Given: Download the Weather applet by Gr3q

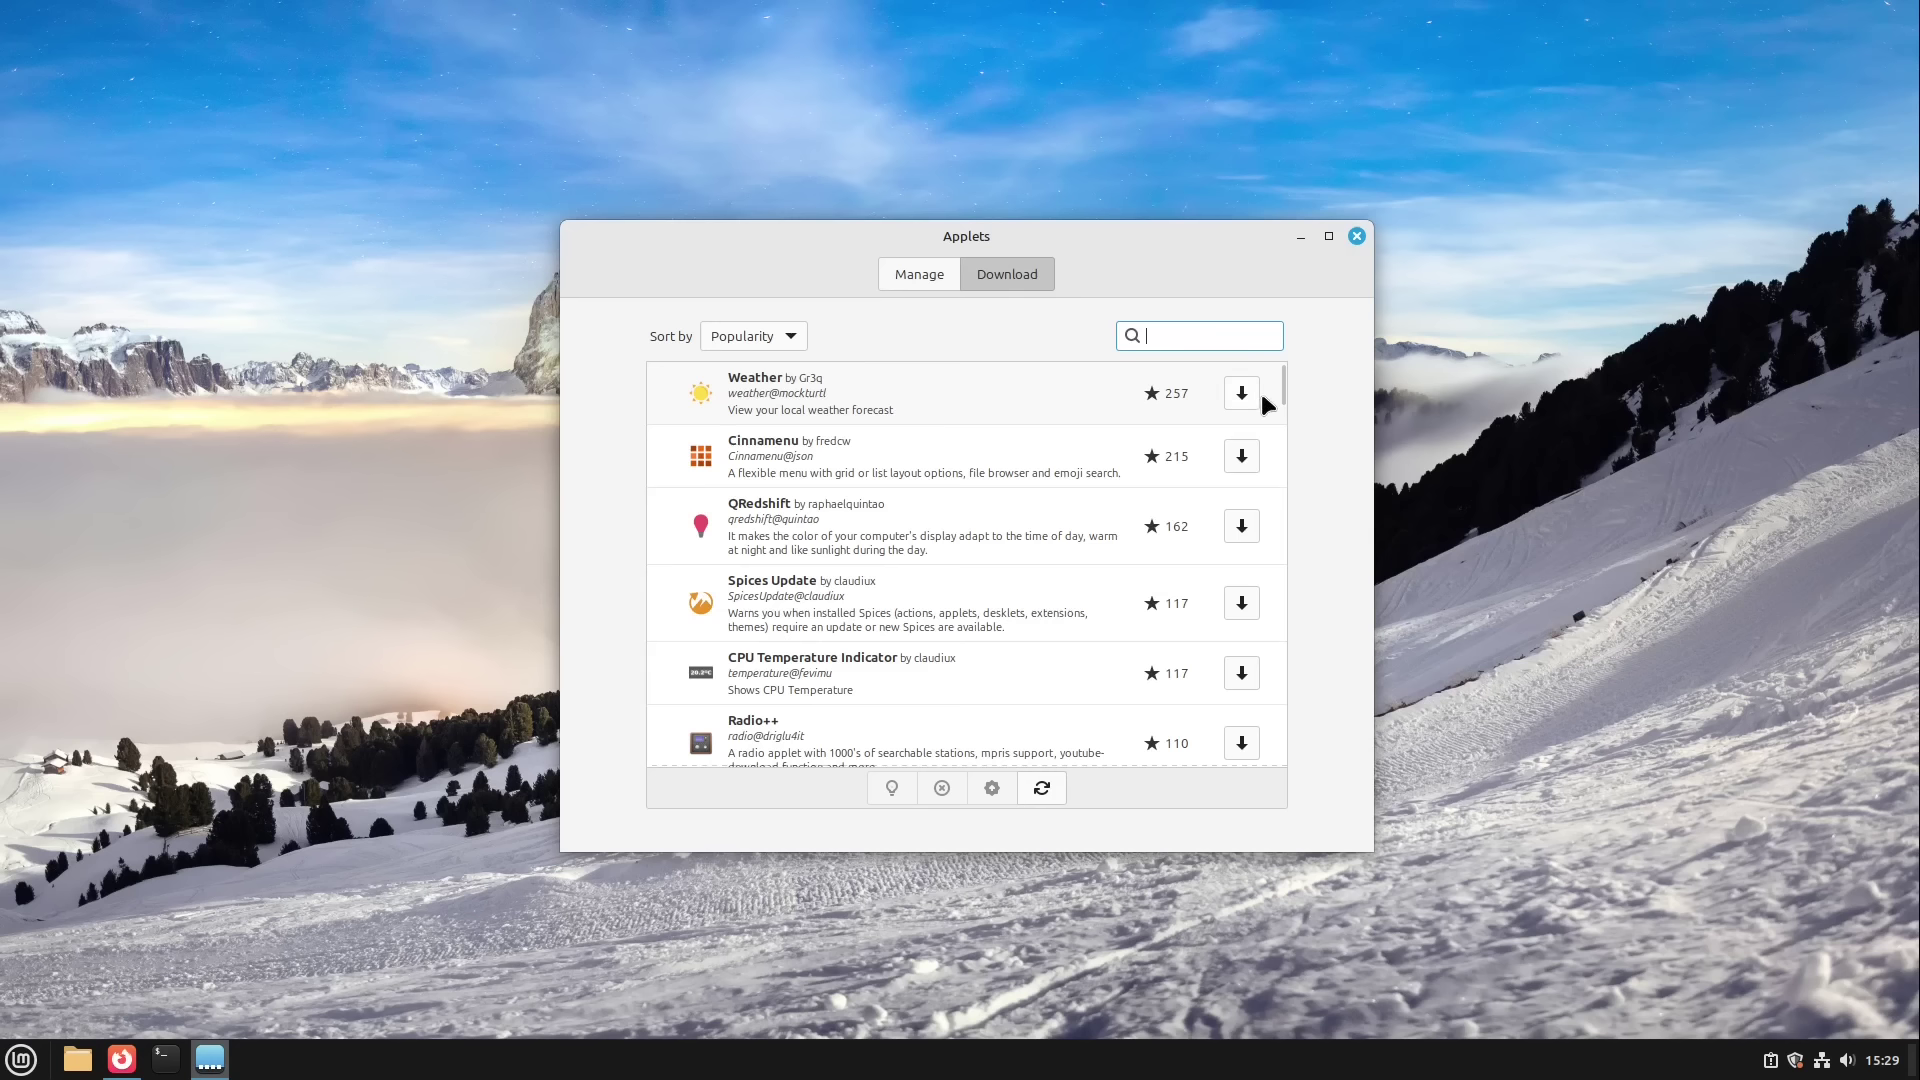Looking at the screenshot, I should [1240, 393].
